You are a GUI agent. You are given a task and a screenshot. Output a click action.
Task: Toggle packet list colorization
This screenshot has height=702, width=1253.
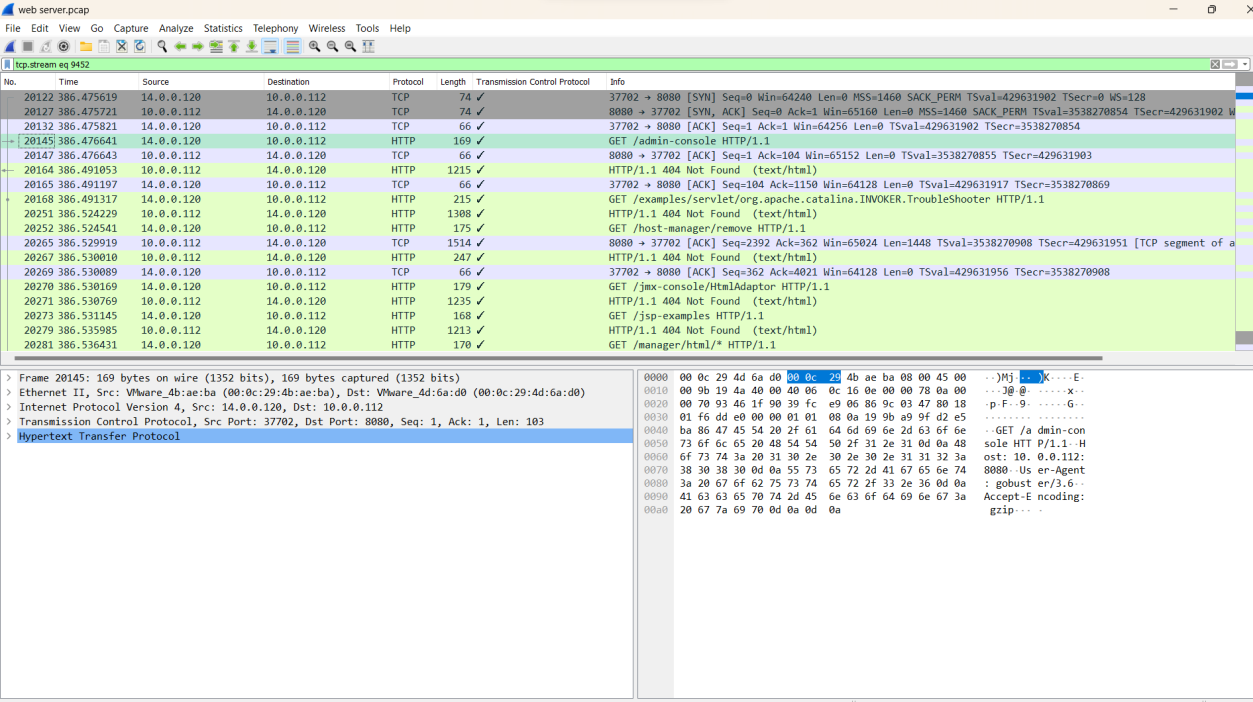coord(292,47)
